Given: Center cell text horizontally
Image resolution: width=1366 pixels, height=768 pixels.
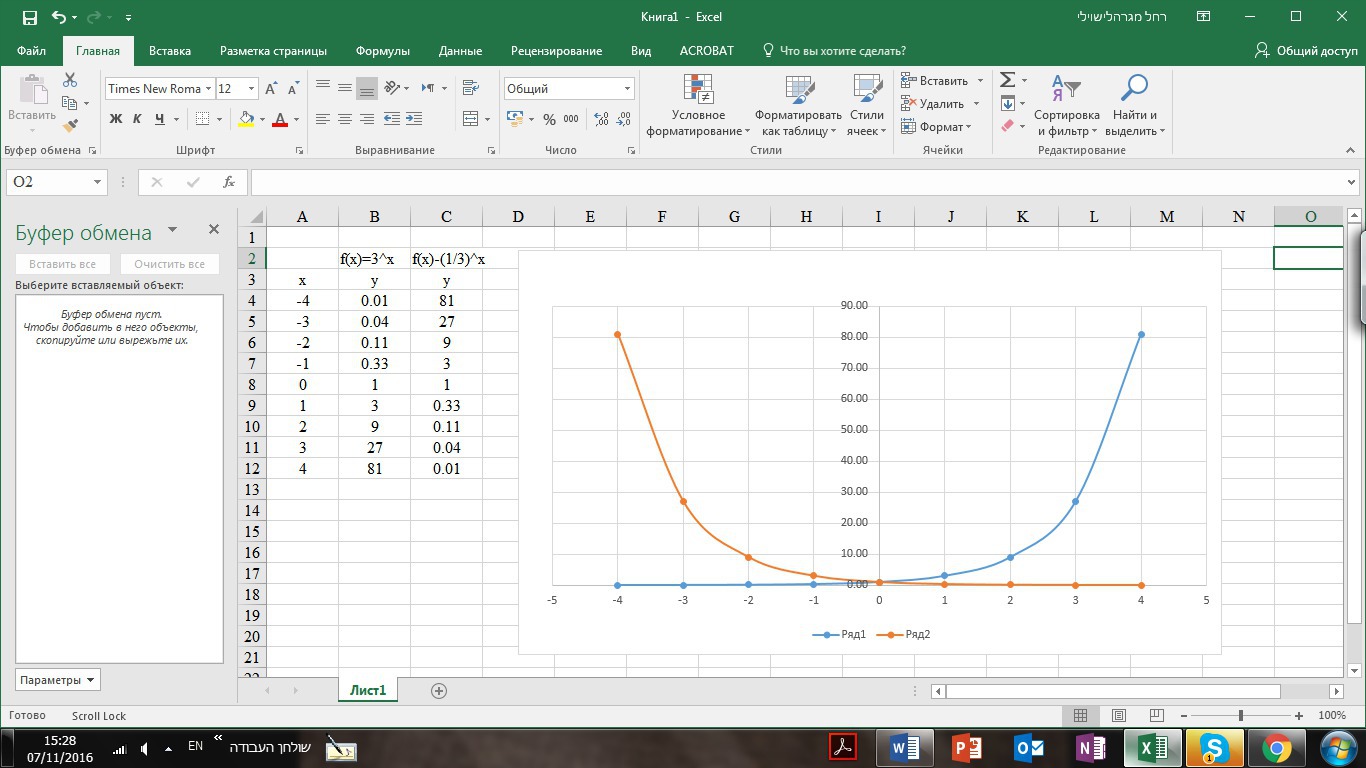Looking at the screenshot, I should click(x=345, y=119).
